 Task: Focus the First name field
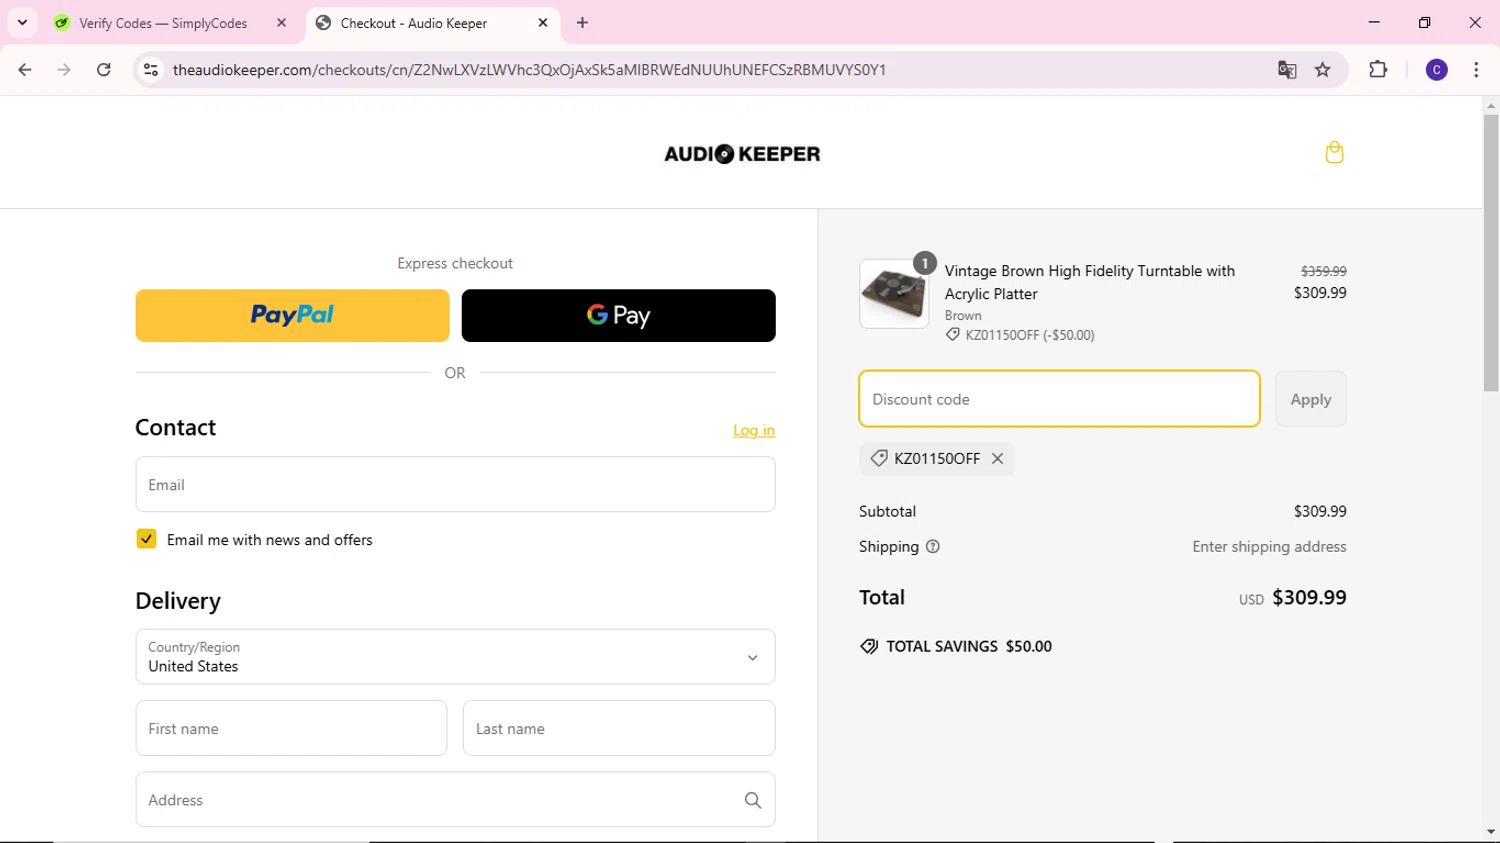(291, 728)
